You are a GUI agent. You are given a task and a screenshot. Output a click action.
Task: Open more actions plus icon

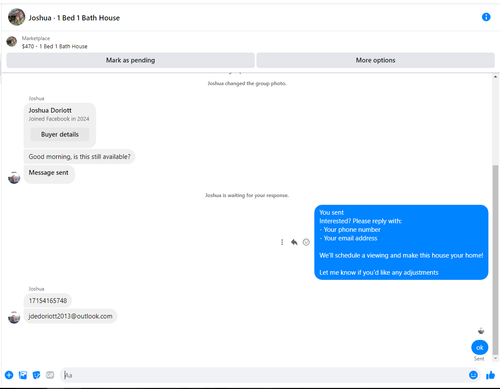[9, 375]
